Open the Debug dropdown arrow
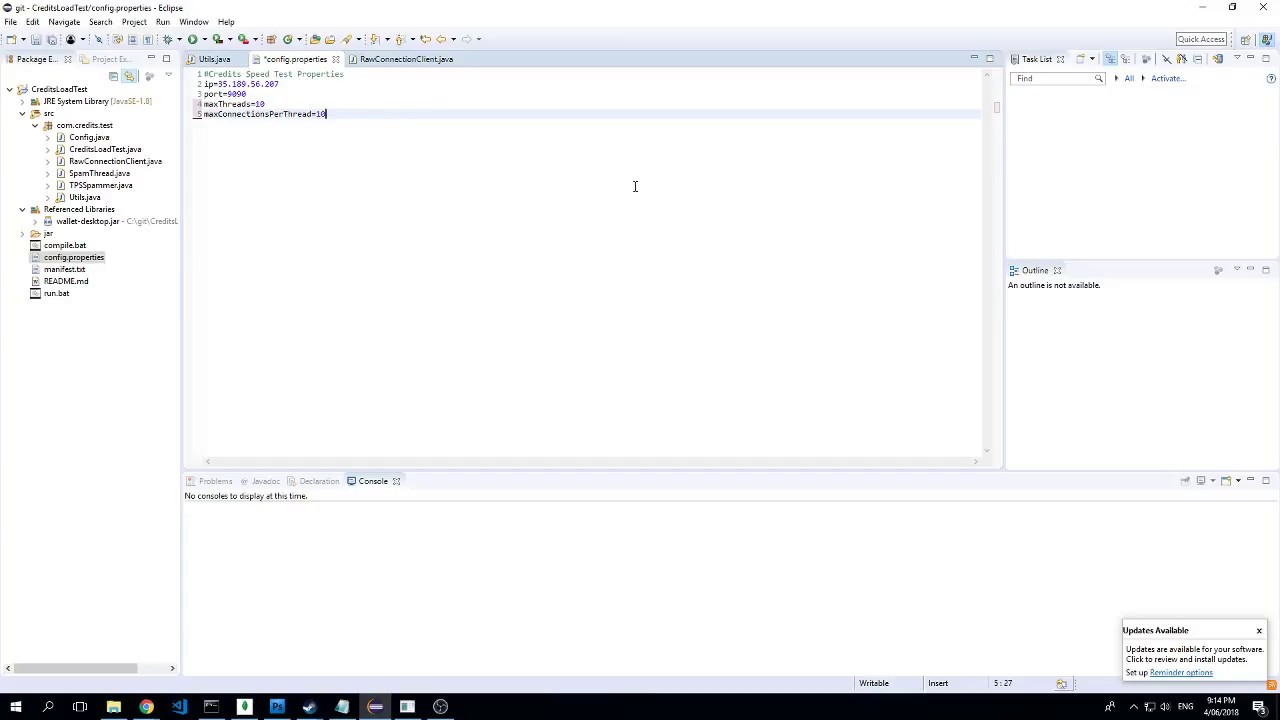 click(179, 39)
